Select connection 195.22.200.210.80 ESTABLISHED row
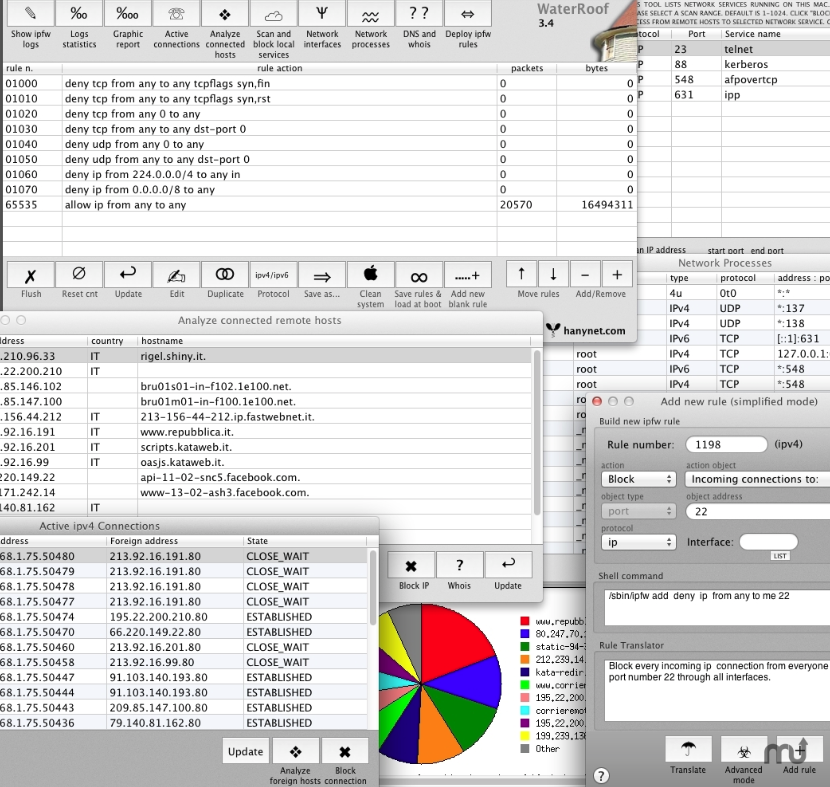Image resolution: width=830 pixels, height=787 pixels. pos(183,617)
